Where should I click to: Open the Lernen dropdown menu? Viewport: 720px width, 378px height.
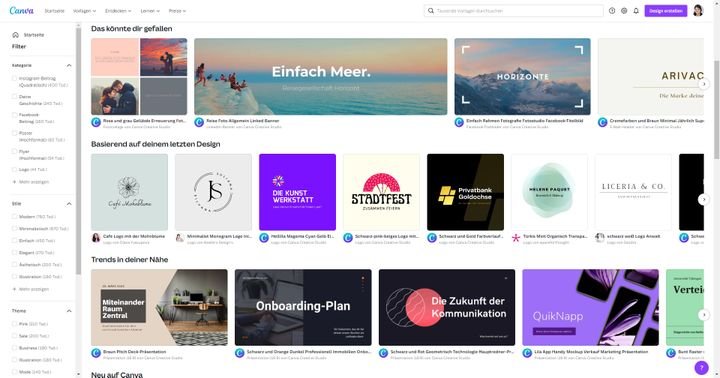(x=150, y=11)
